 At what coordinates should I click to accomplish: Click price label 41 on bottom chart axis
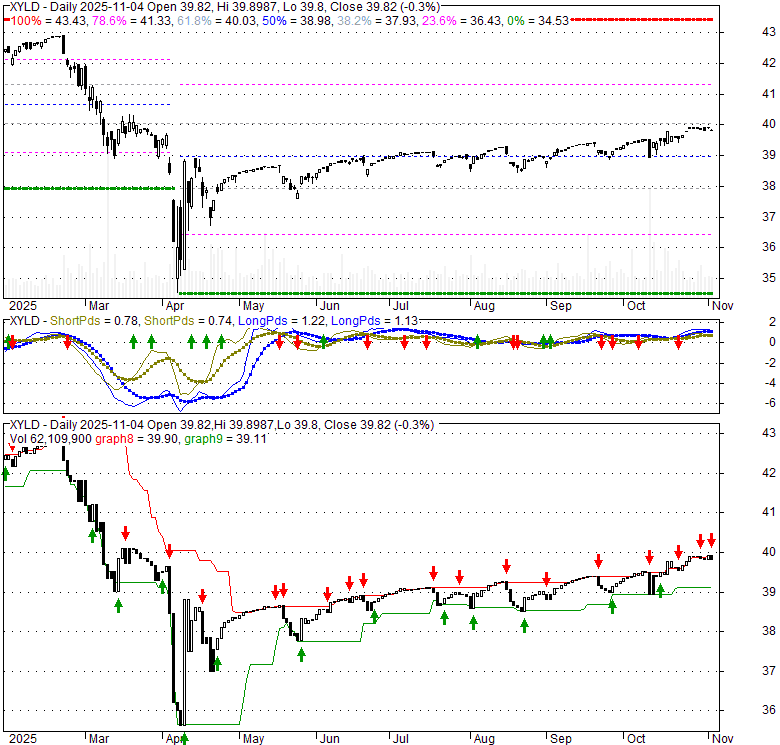pyautogui.click(x=769, y=512)
